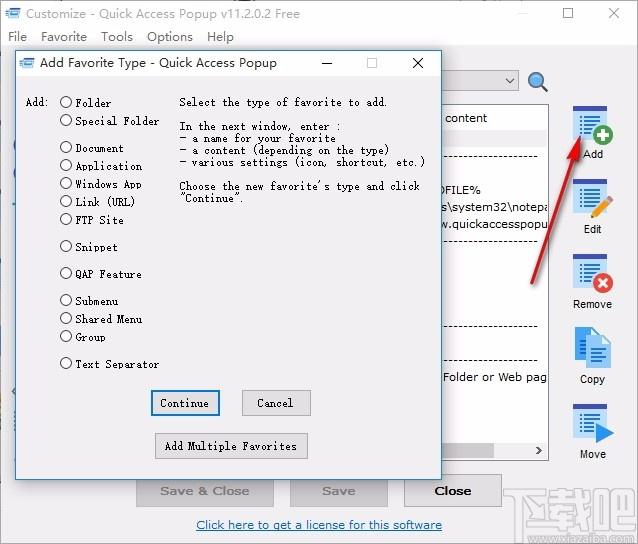Screen dimensions: 638x544
Task: Click the Copy favorite icon
Action: point(592,348)
